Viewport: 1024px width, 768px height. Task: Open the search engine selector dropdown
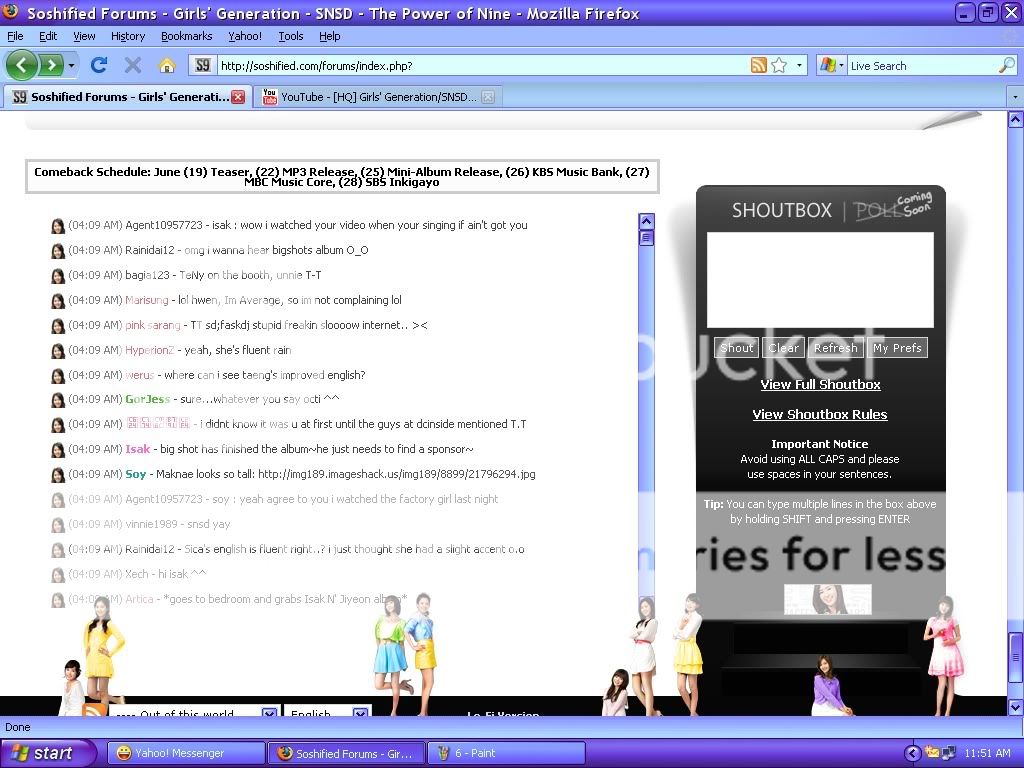(831, 65)
